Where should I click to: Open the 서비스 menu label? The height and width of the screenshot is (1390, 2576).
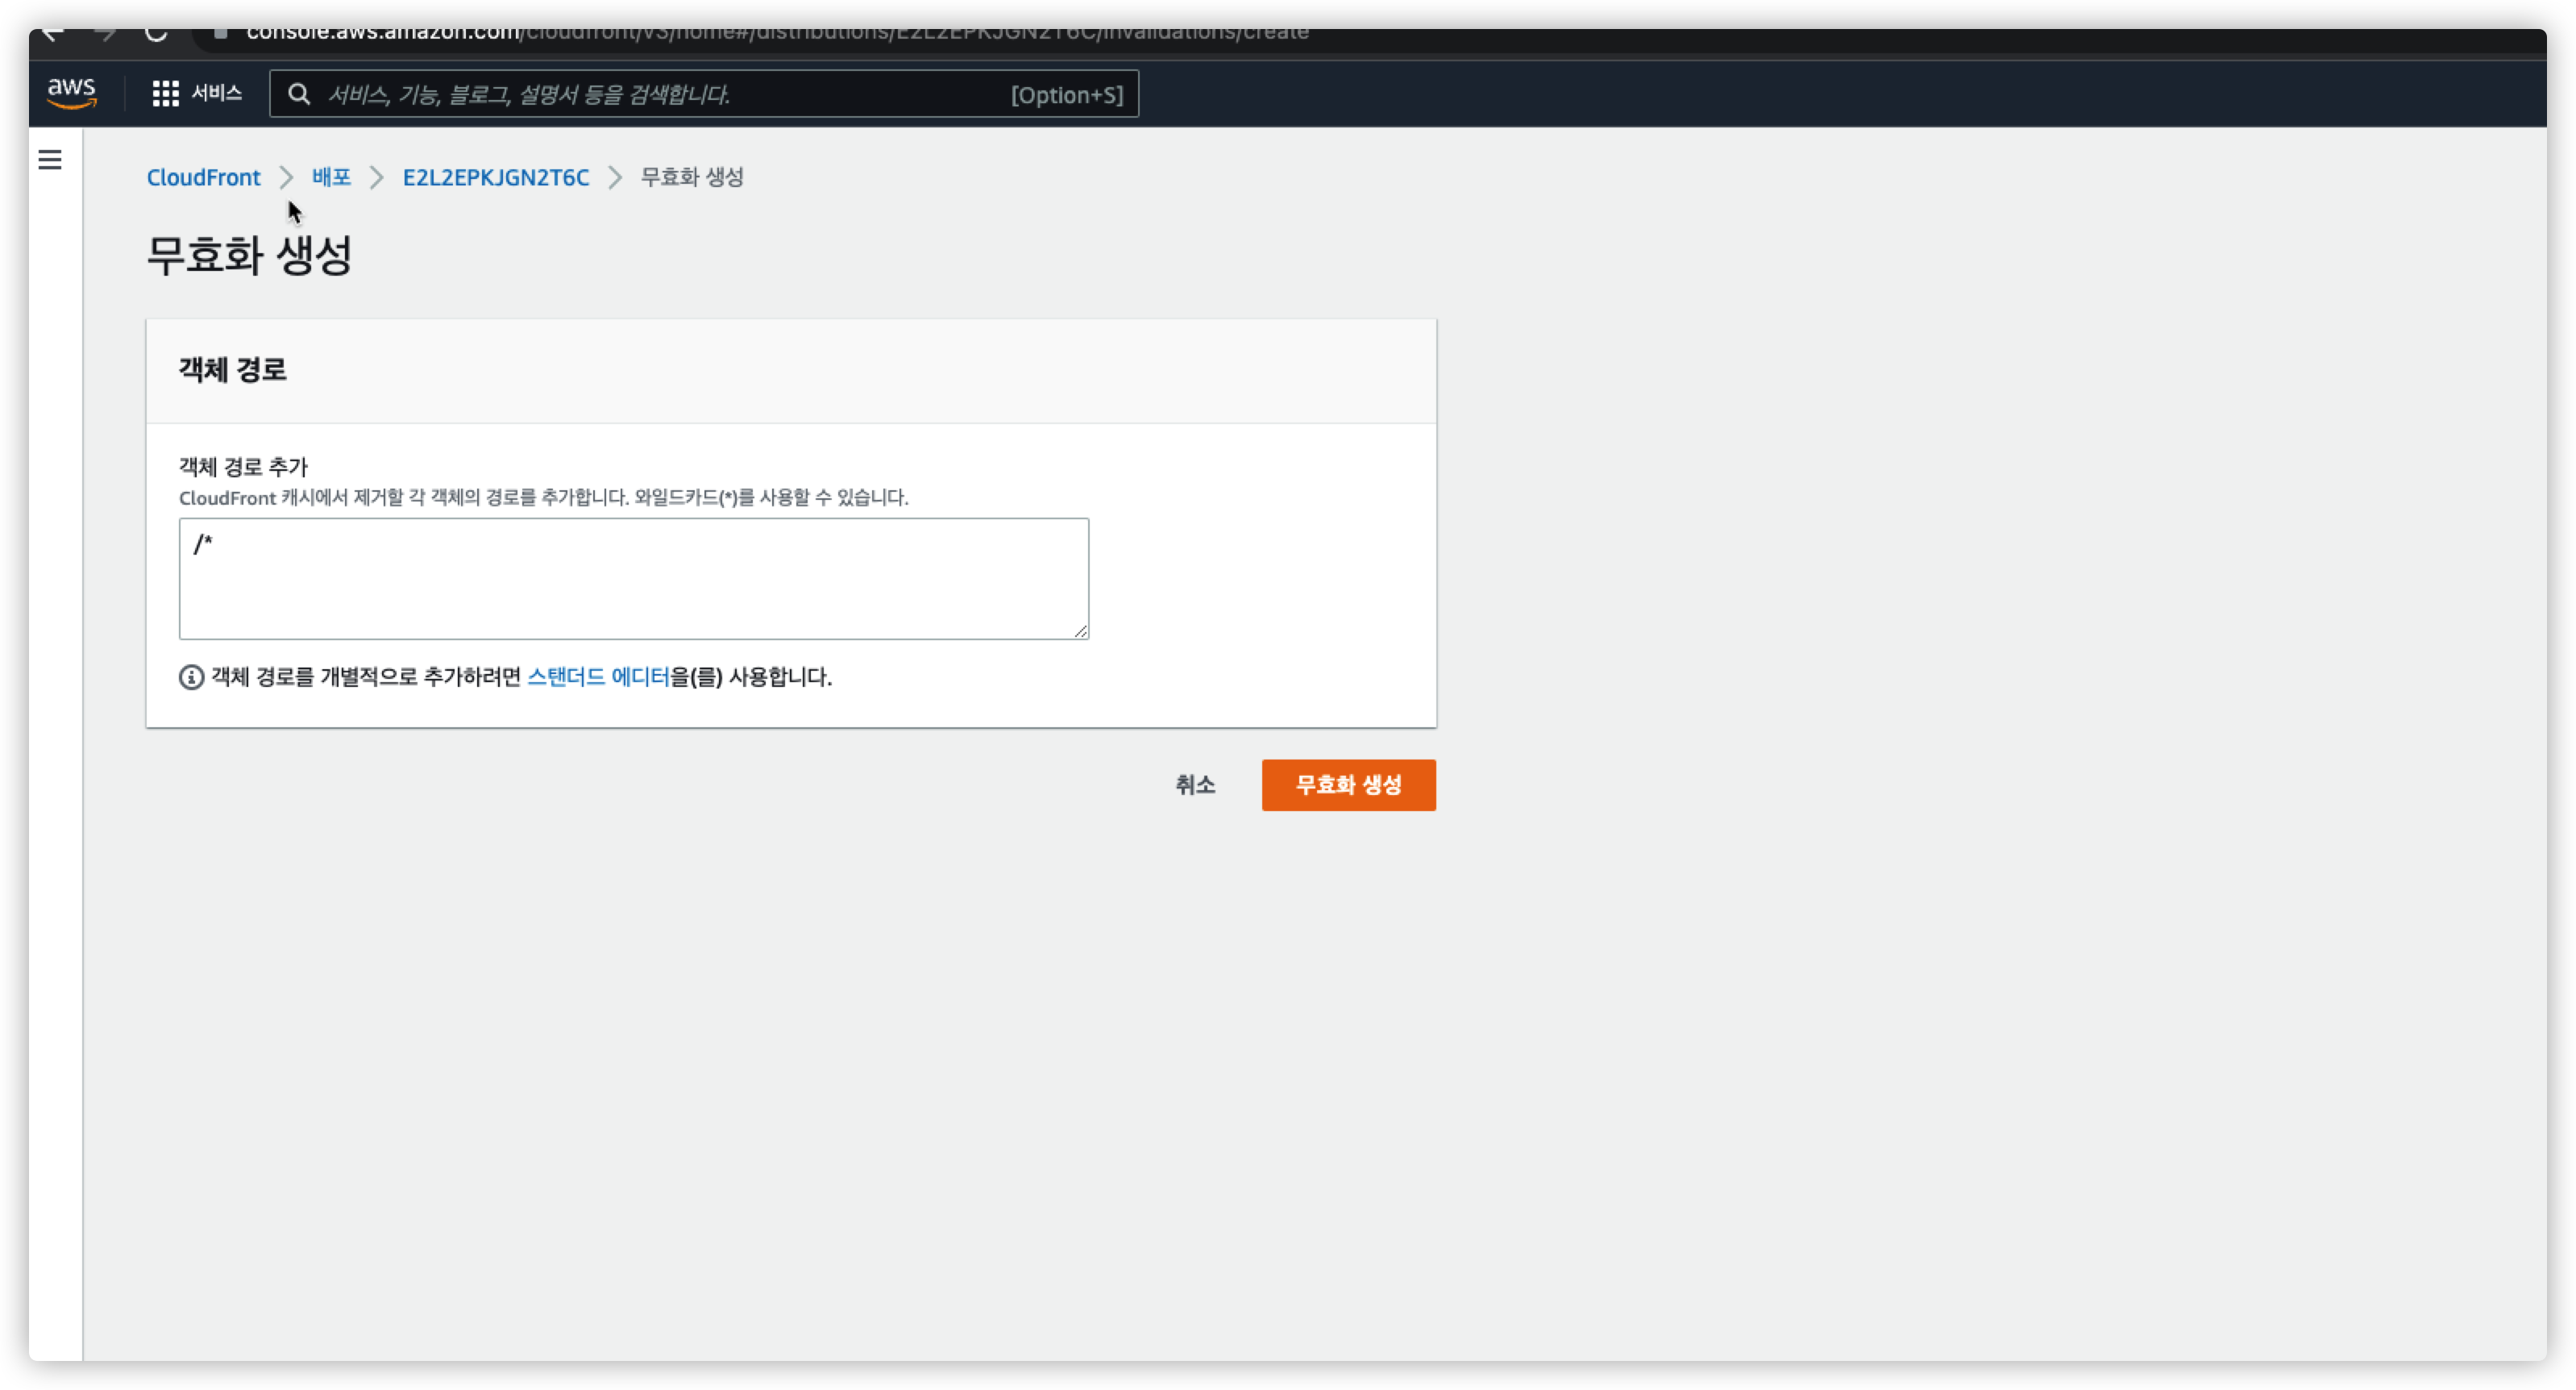(217, 94)
